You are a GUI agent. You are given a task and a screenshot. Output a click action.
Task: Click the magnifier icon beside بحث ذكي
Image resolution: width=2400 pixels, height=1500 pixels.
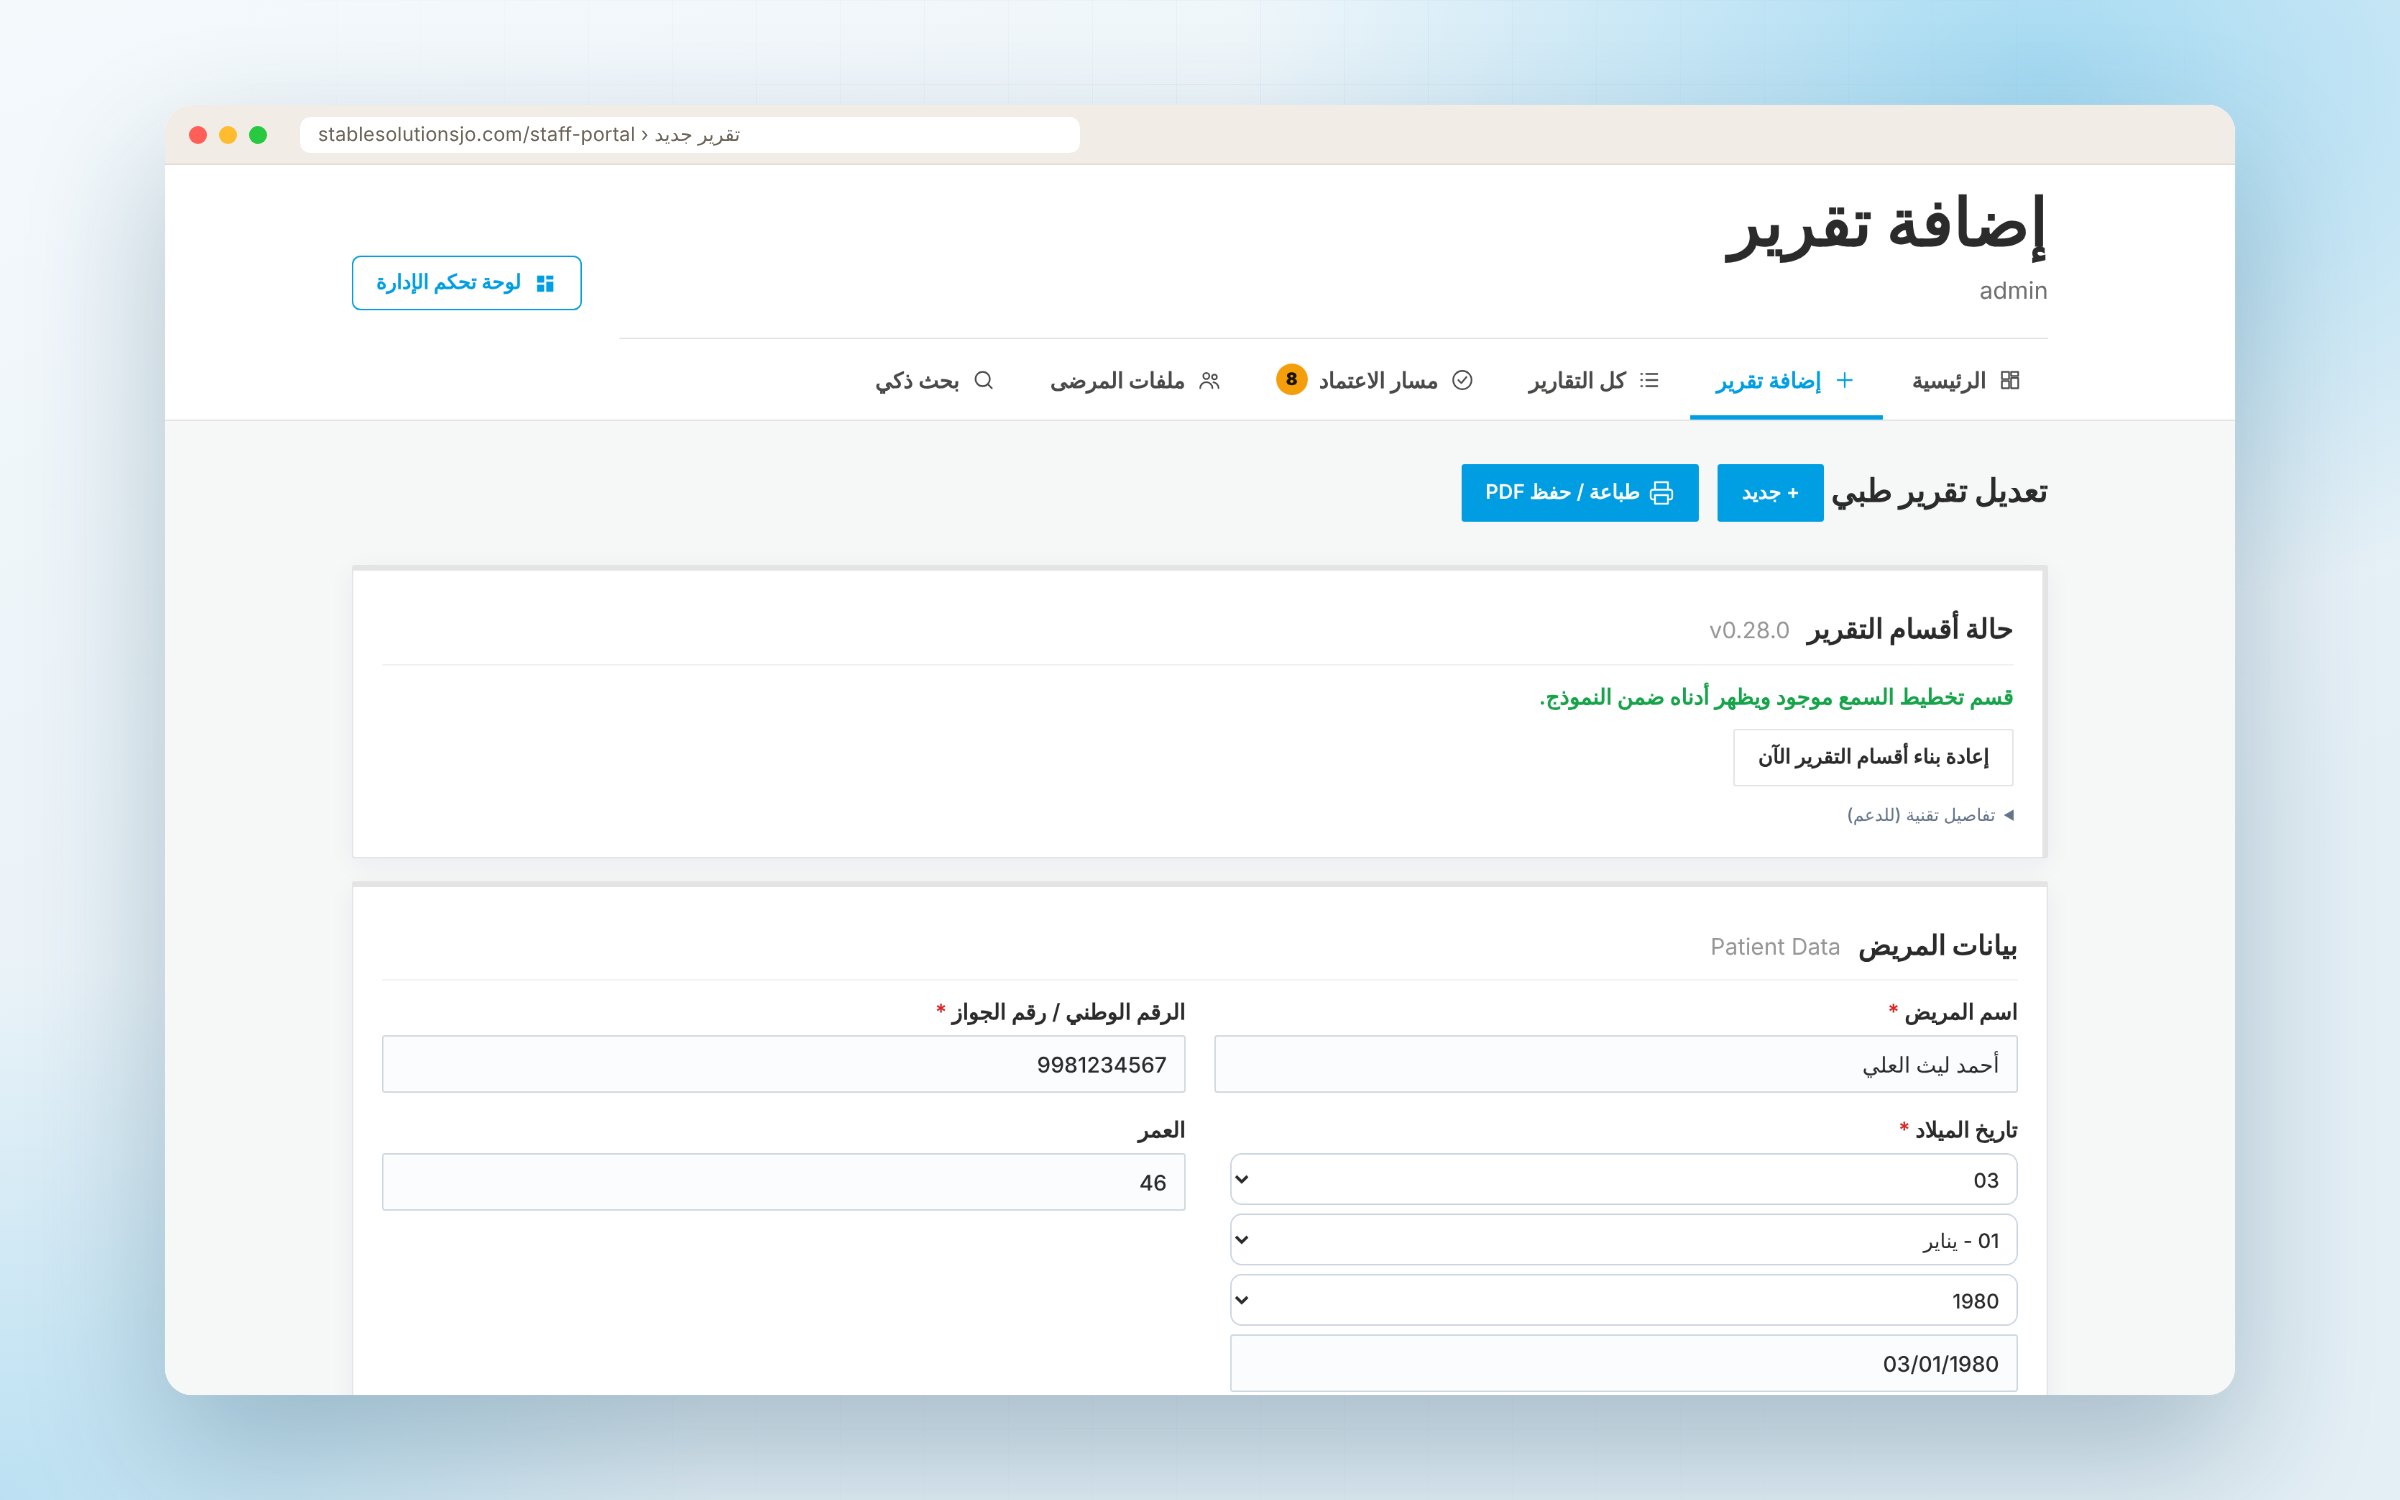pos(984,380)
